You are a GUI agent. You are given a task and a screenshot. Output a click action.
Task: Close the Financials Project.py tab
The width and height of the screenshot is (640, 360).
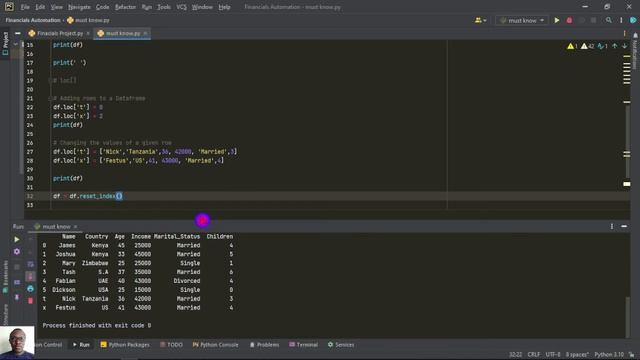(88, 33)
